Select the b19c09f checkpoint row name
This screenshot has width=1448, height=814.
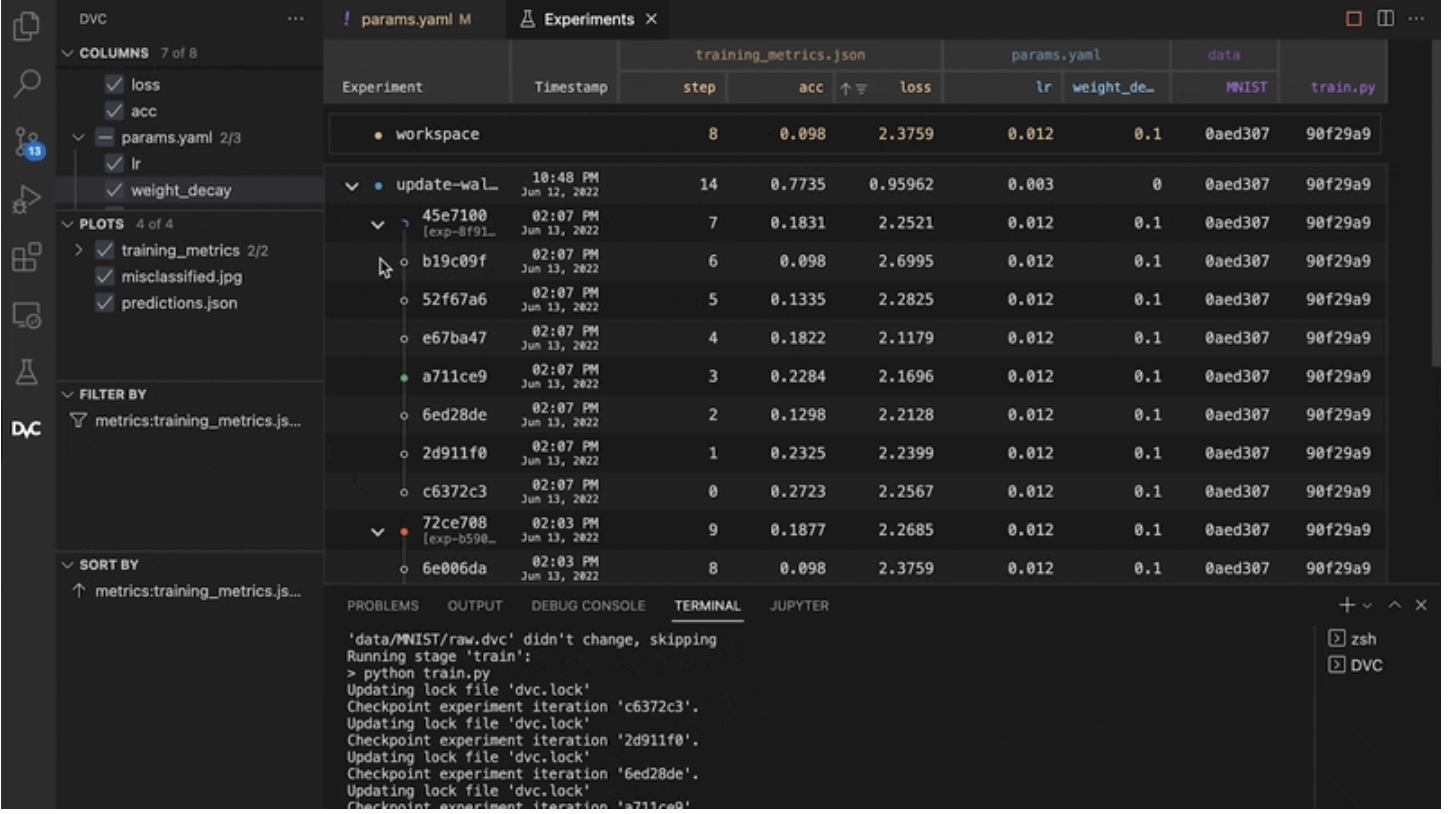click(x=454, y=262)
